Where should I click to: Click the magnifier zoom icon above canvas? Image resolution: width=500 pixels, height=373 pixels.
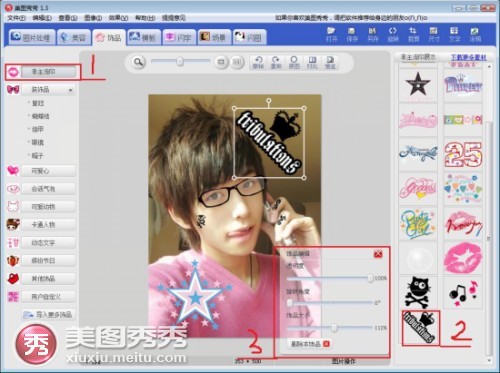pyautogui.click(x=138, y=62)
